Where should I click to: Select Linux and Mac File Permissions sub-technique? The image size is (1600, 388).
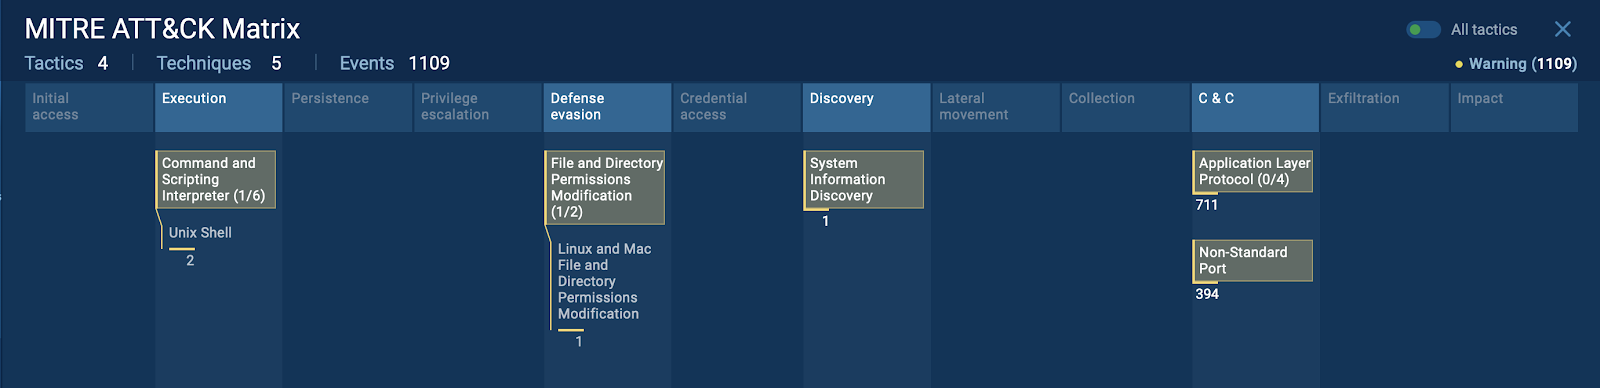[604, 281]
